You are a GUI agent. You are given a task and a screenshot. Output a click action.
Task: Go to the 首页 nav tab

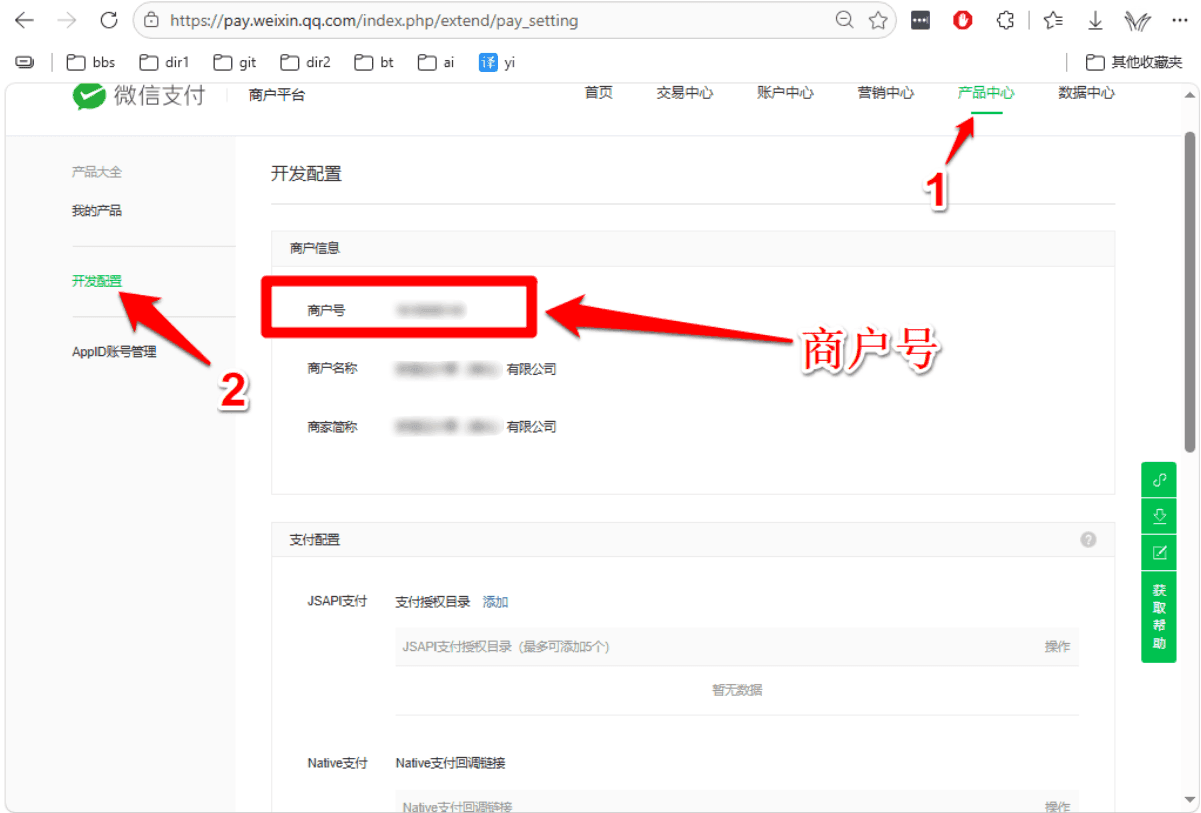pos(599,93)
